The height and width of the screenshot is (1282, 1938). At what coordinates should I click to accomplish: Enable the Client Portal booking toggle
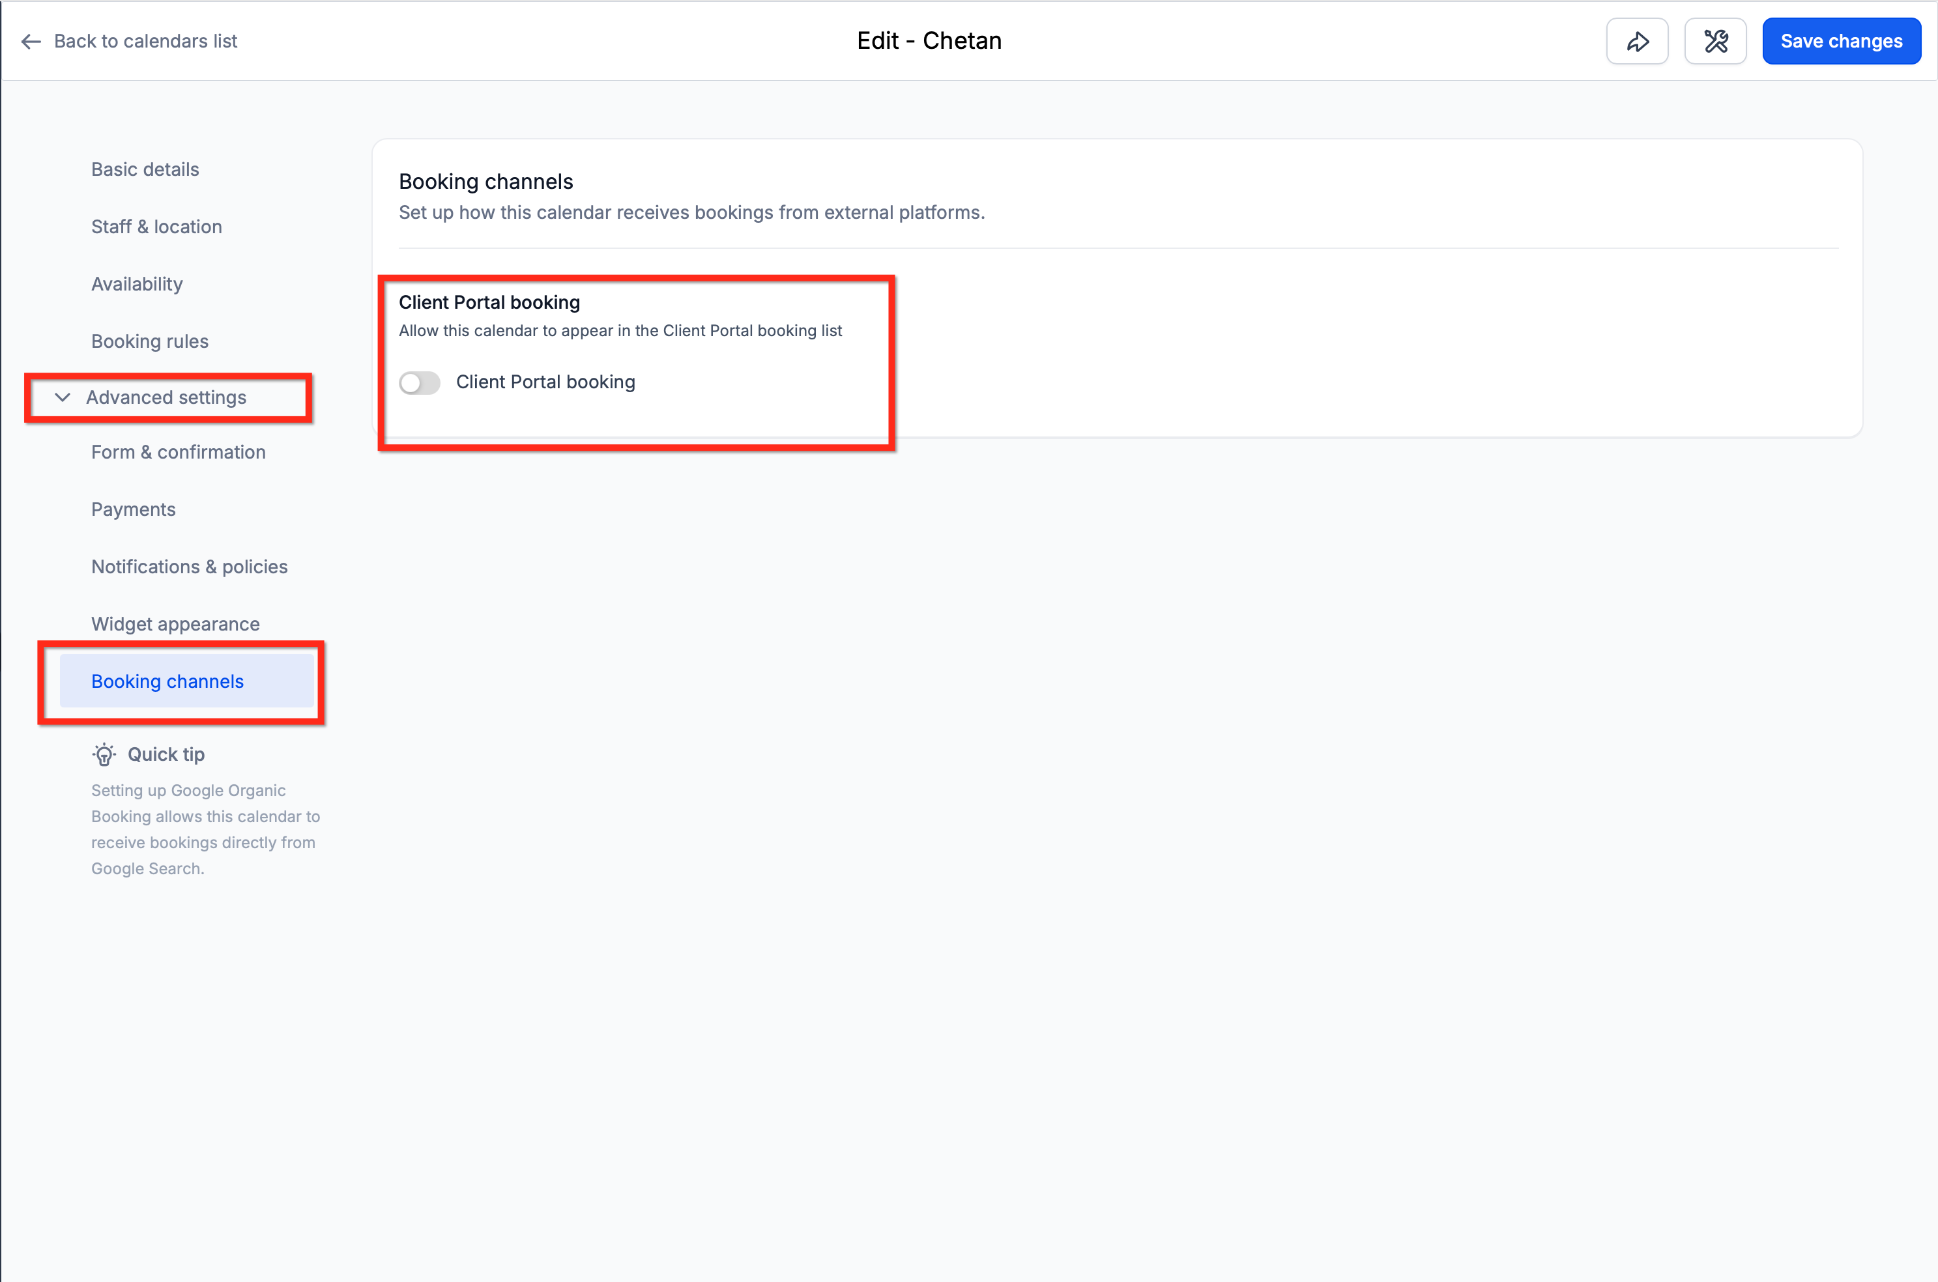pos(420,382)
